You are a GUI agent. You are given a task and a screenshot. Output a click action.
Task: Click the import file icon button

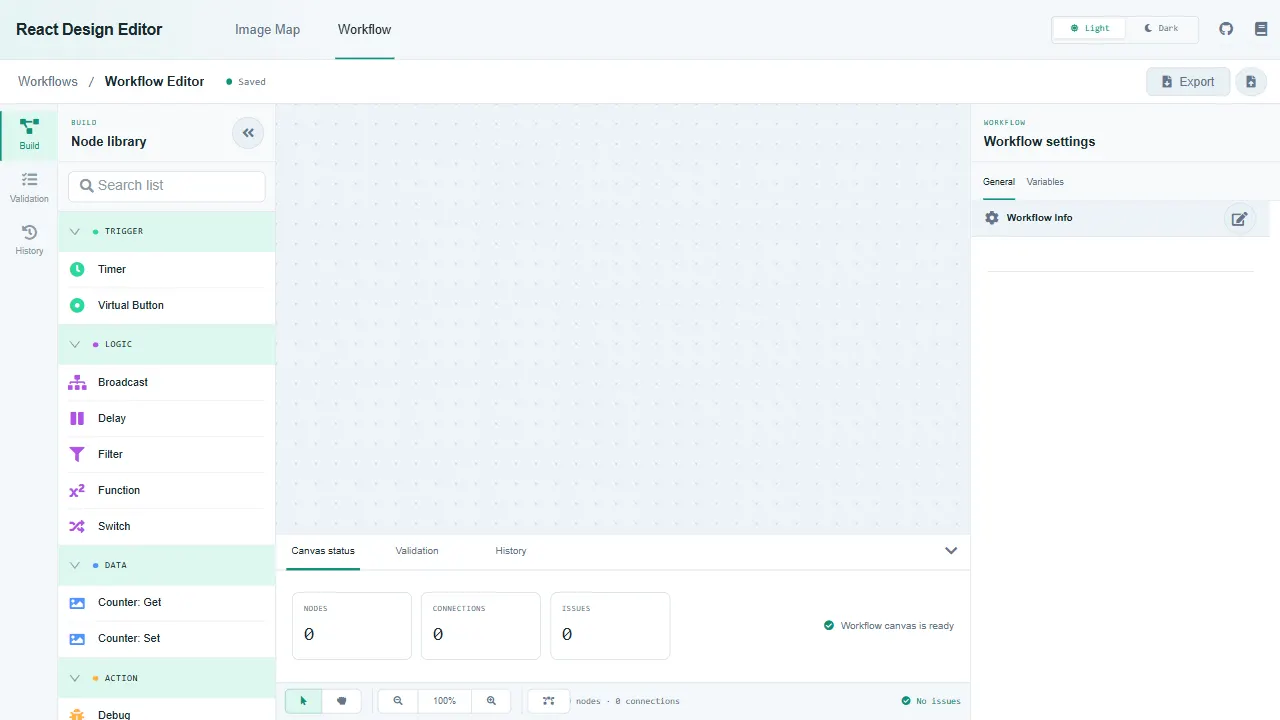1251,82
